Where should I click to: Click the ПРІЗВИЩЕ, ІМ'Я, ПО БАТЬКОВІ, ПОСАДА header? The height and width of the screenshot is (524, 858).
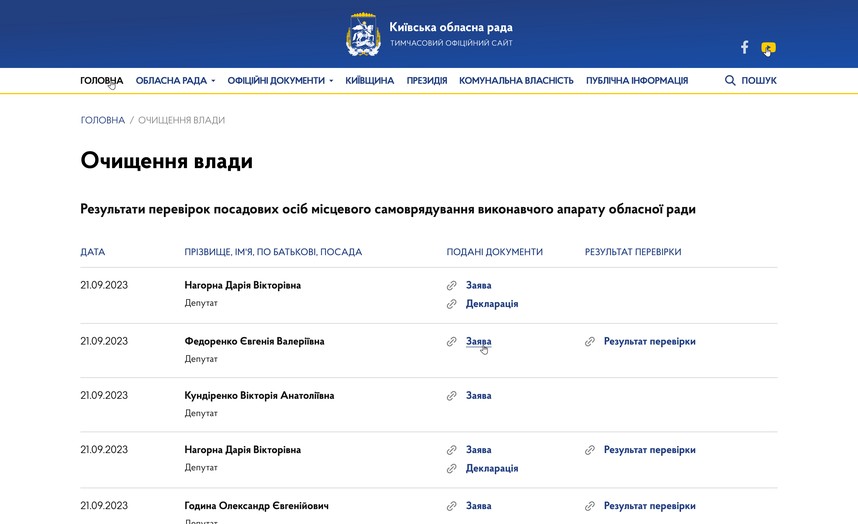coord(273,252)
